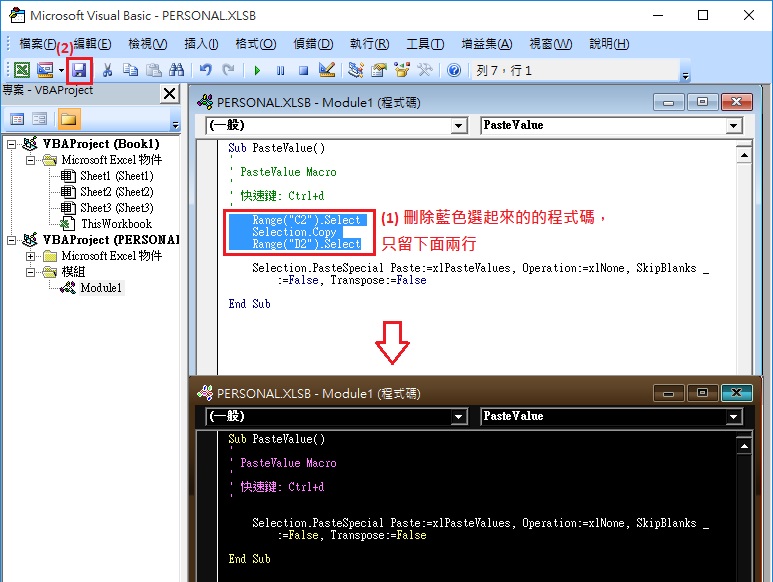Click the Reset (stop) square icon
The width and height of the screenshot is (773, 582).
[304, 70]
